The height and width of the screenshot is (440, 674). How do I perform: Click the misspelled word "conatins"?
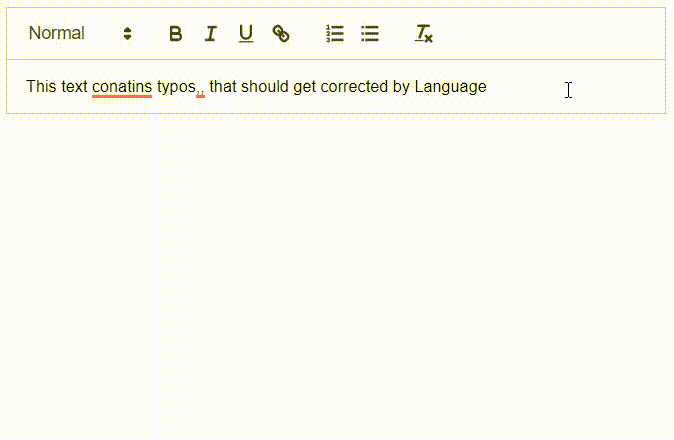(122, 87)
